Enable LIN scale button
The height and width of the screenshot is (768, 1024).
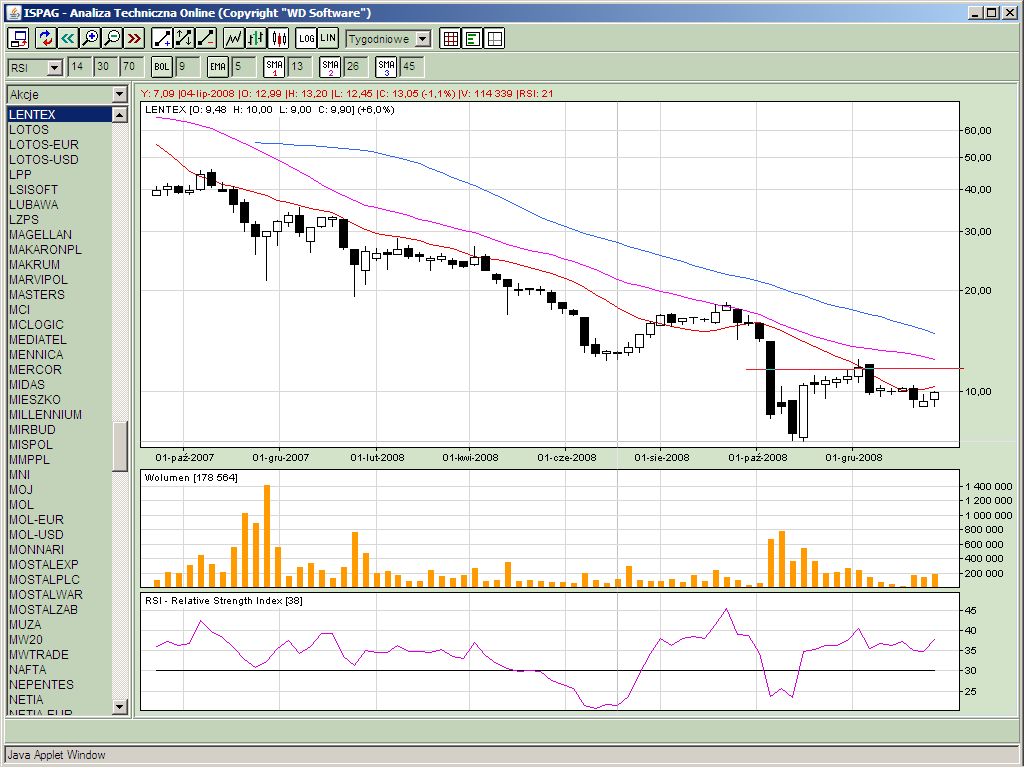pyautogui.click(x=328, y=38)
